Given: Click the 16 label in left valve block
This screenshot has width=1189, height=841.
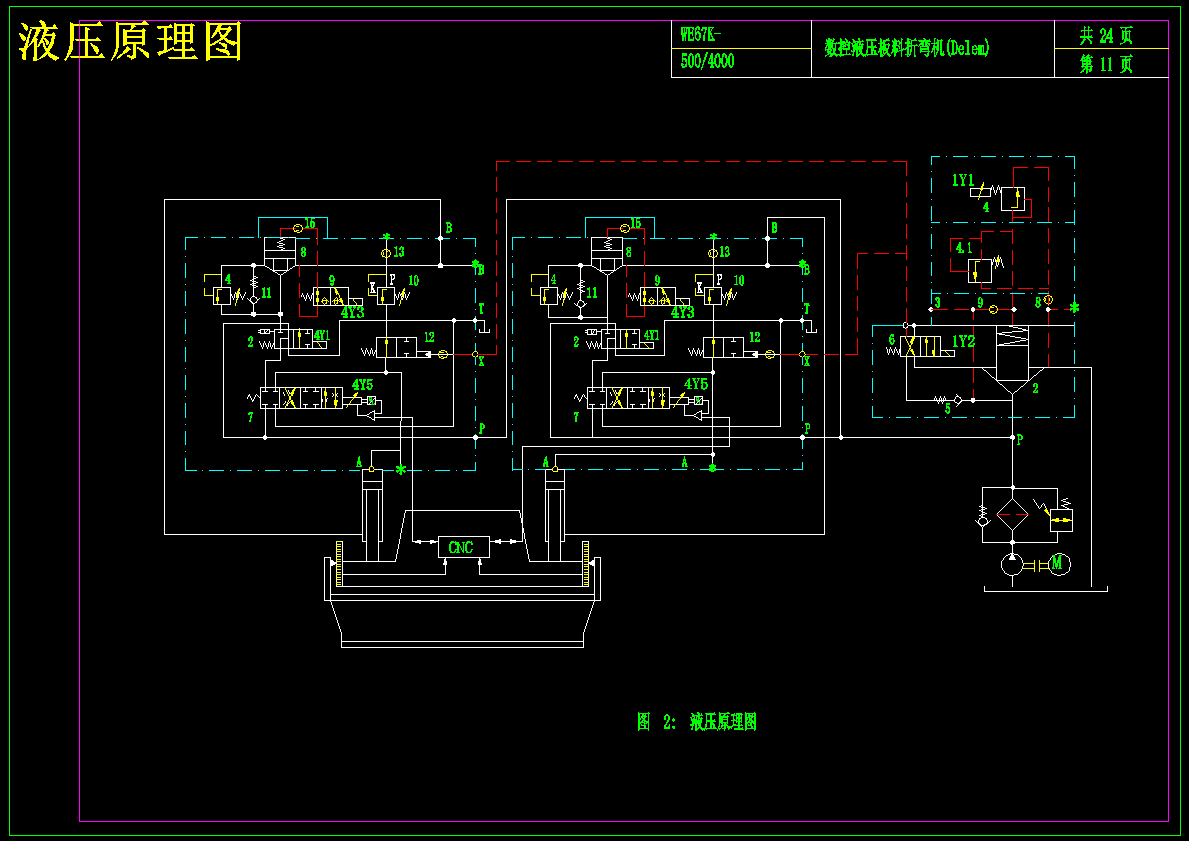Looking at the screenshot, I should 310,224.
